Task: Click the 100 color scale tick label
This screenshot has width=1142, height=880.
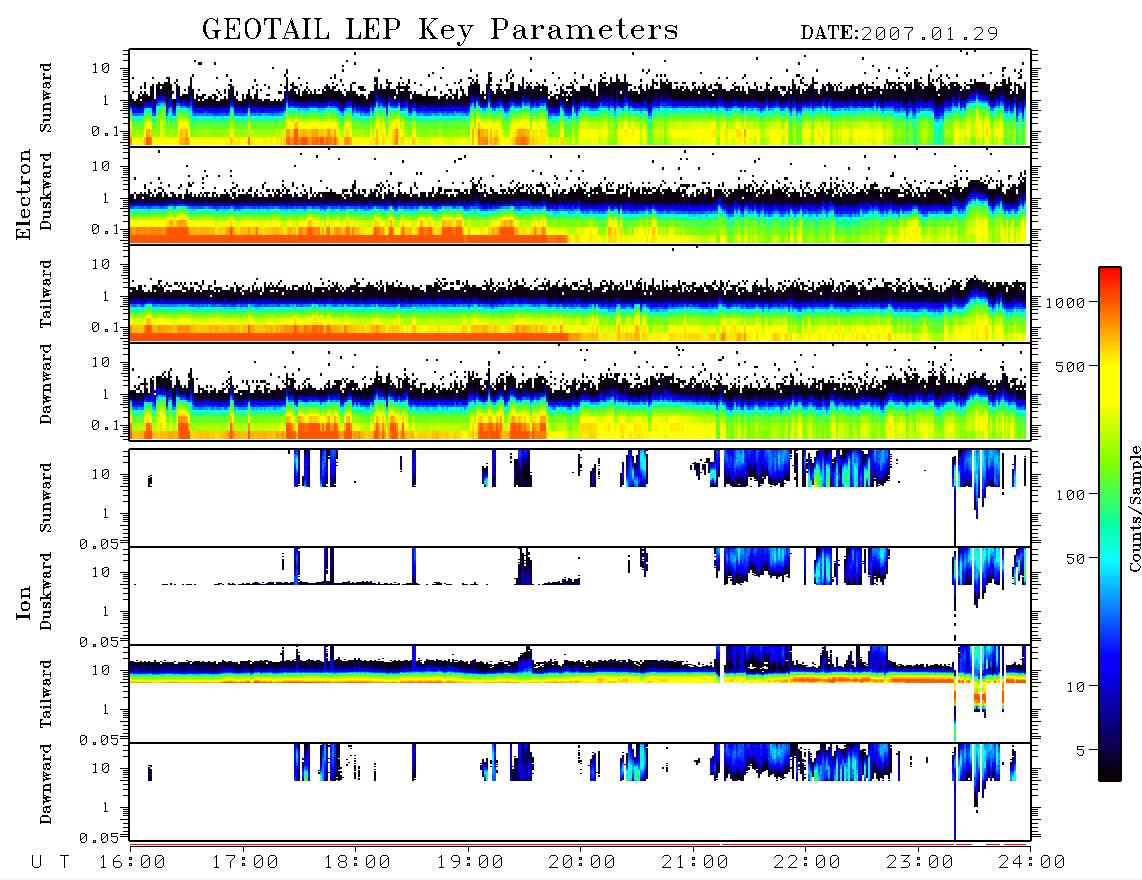Action: click(1071, 495)
